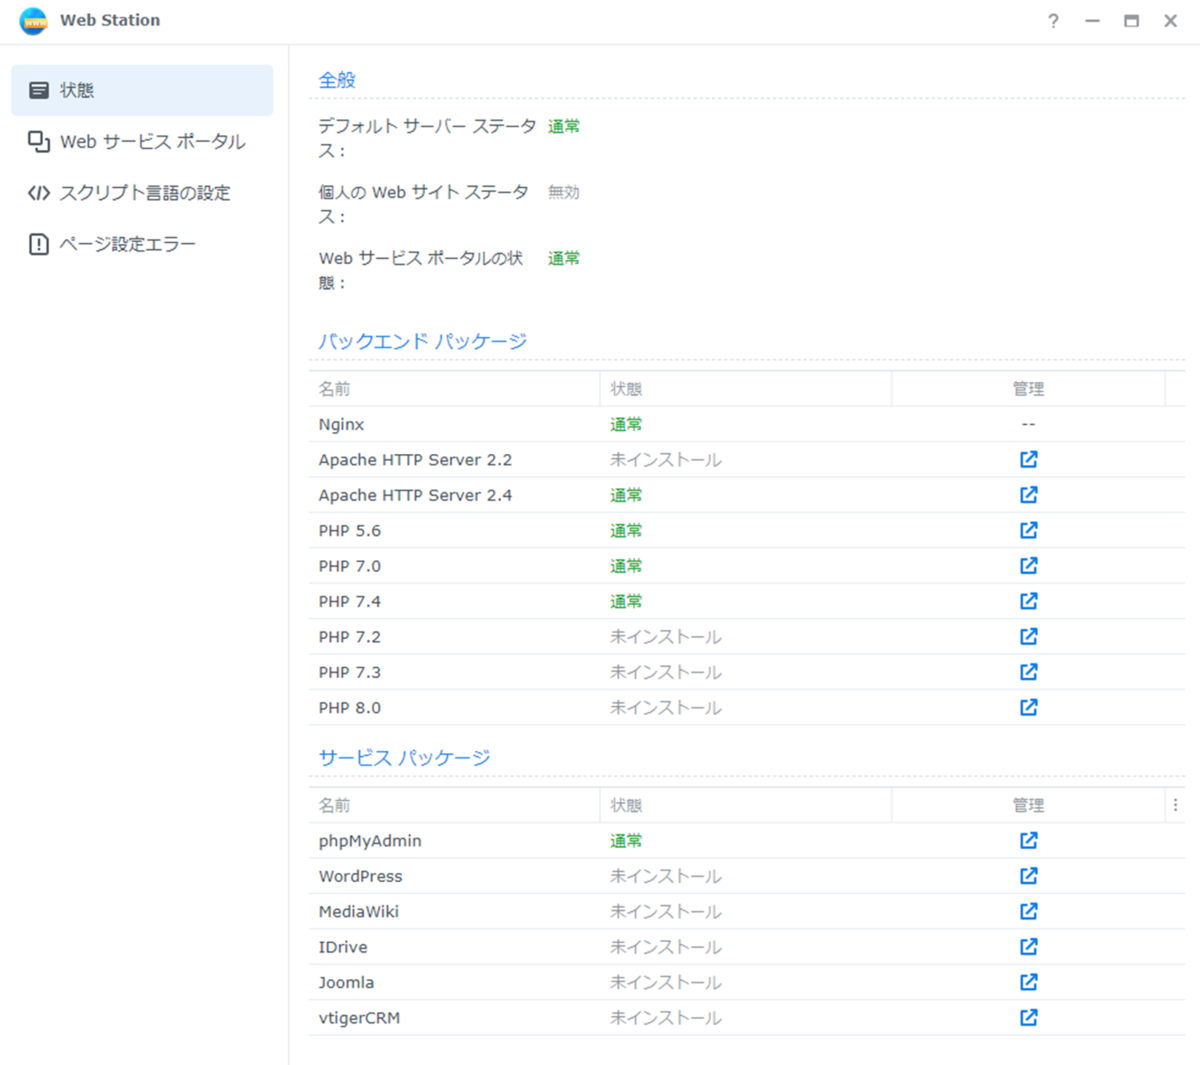The width and height of the screenshot is (1200, 1065).
Task: Select the Nginx row name
Action: point(341,424)
